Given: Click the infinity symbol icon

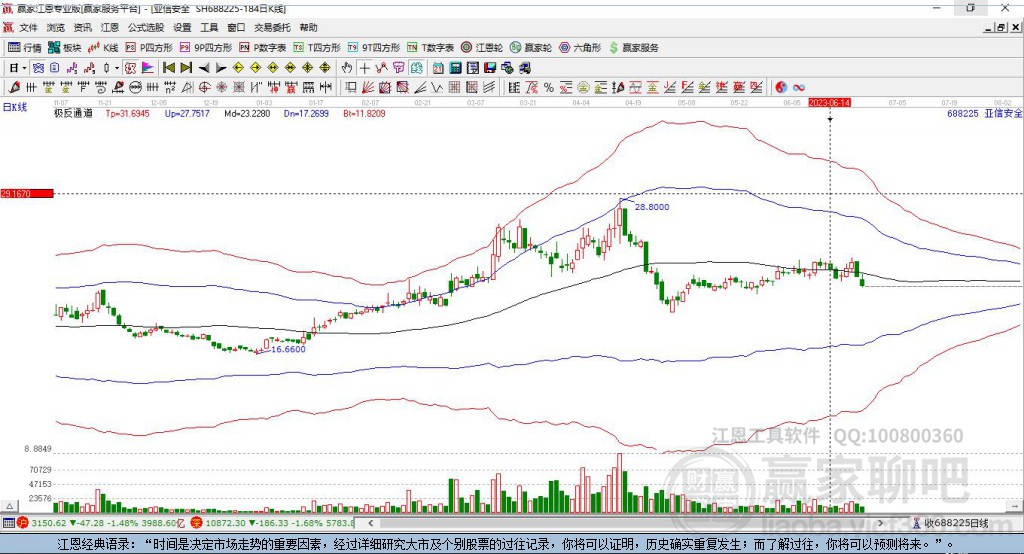Looking at the screenshot, I should point(799,88).
